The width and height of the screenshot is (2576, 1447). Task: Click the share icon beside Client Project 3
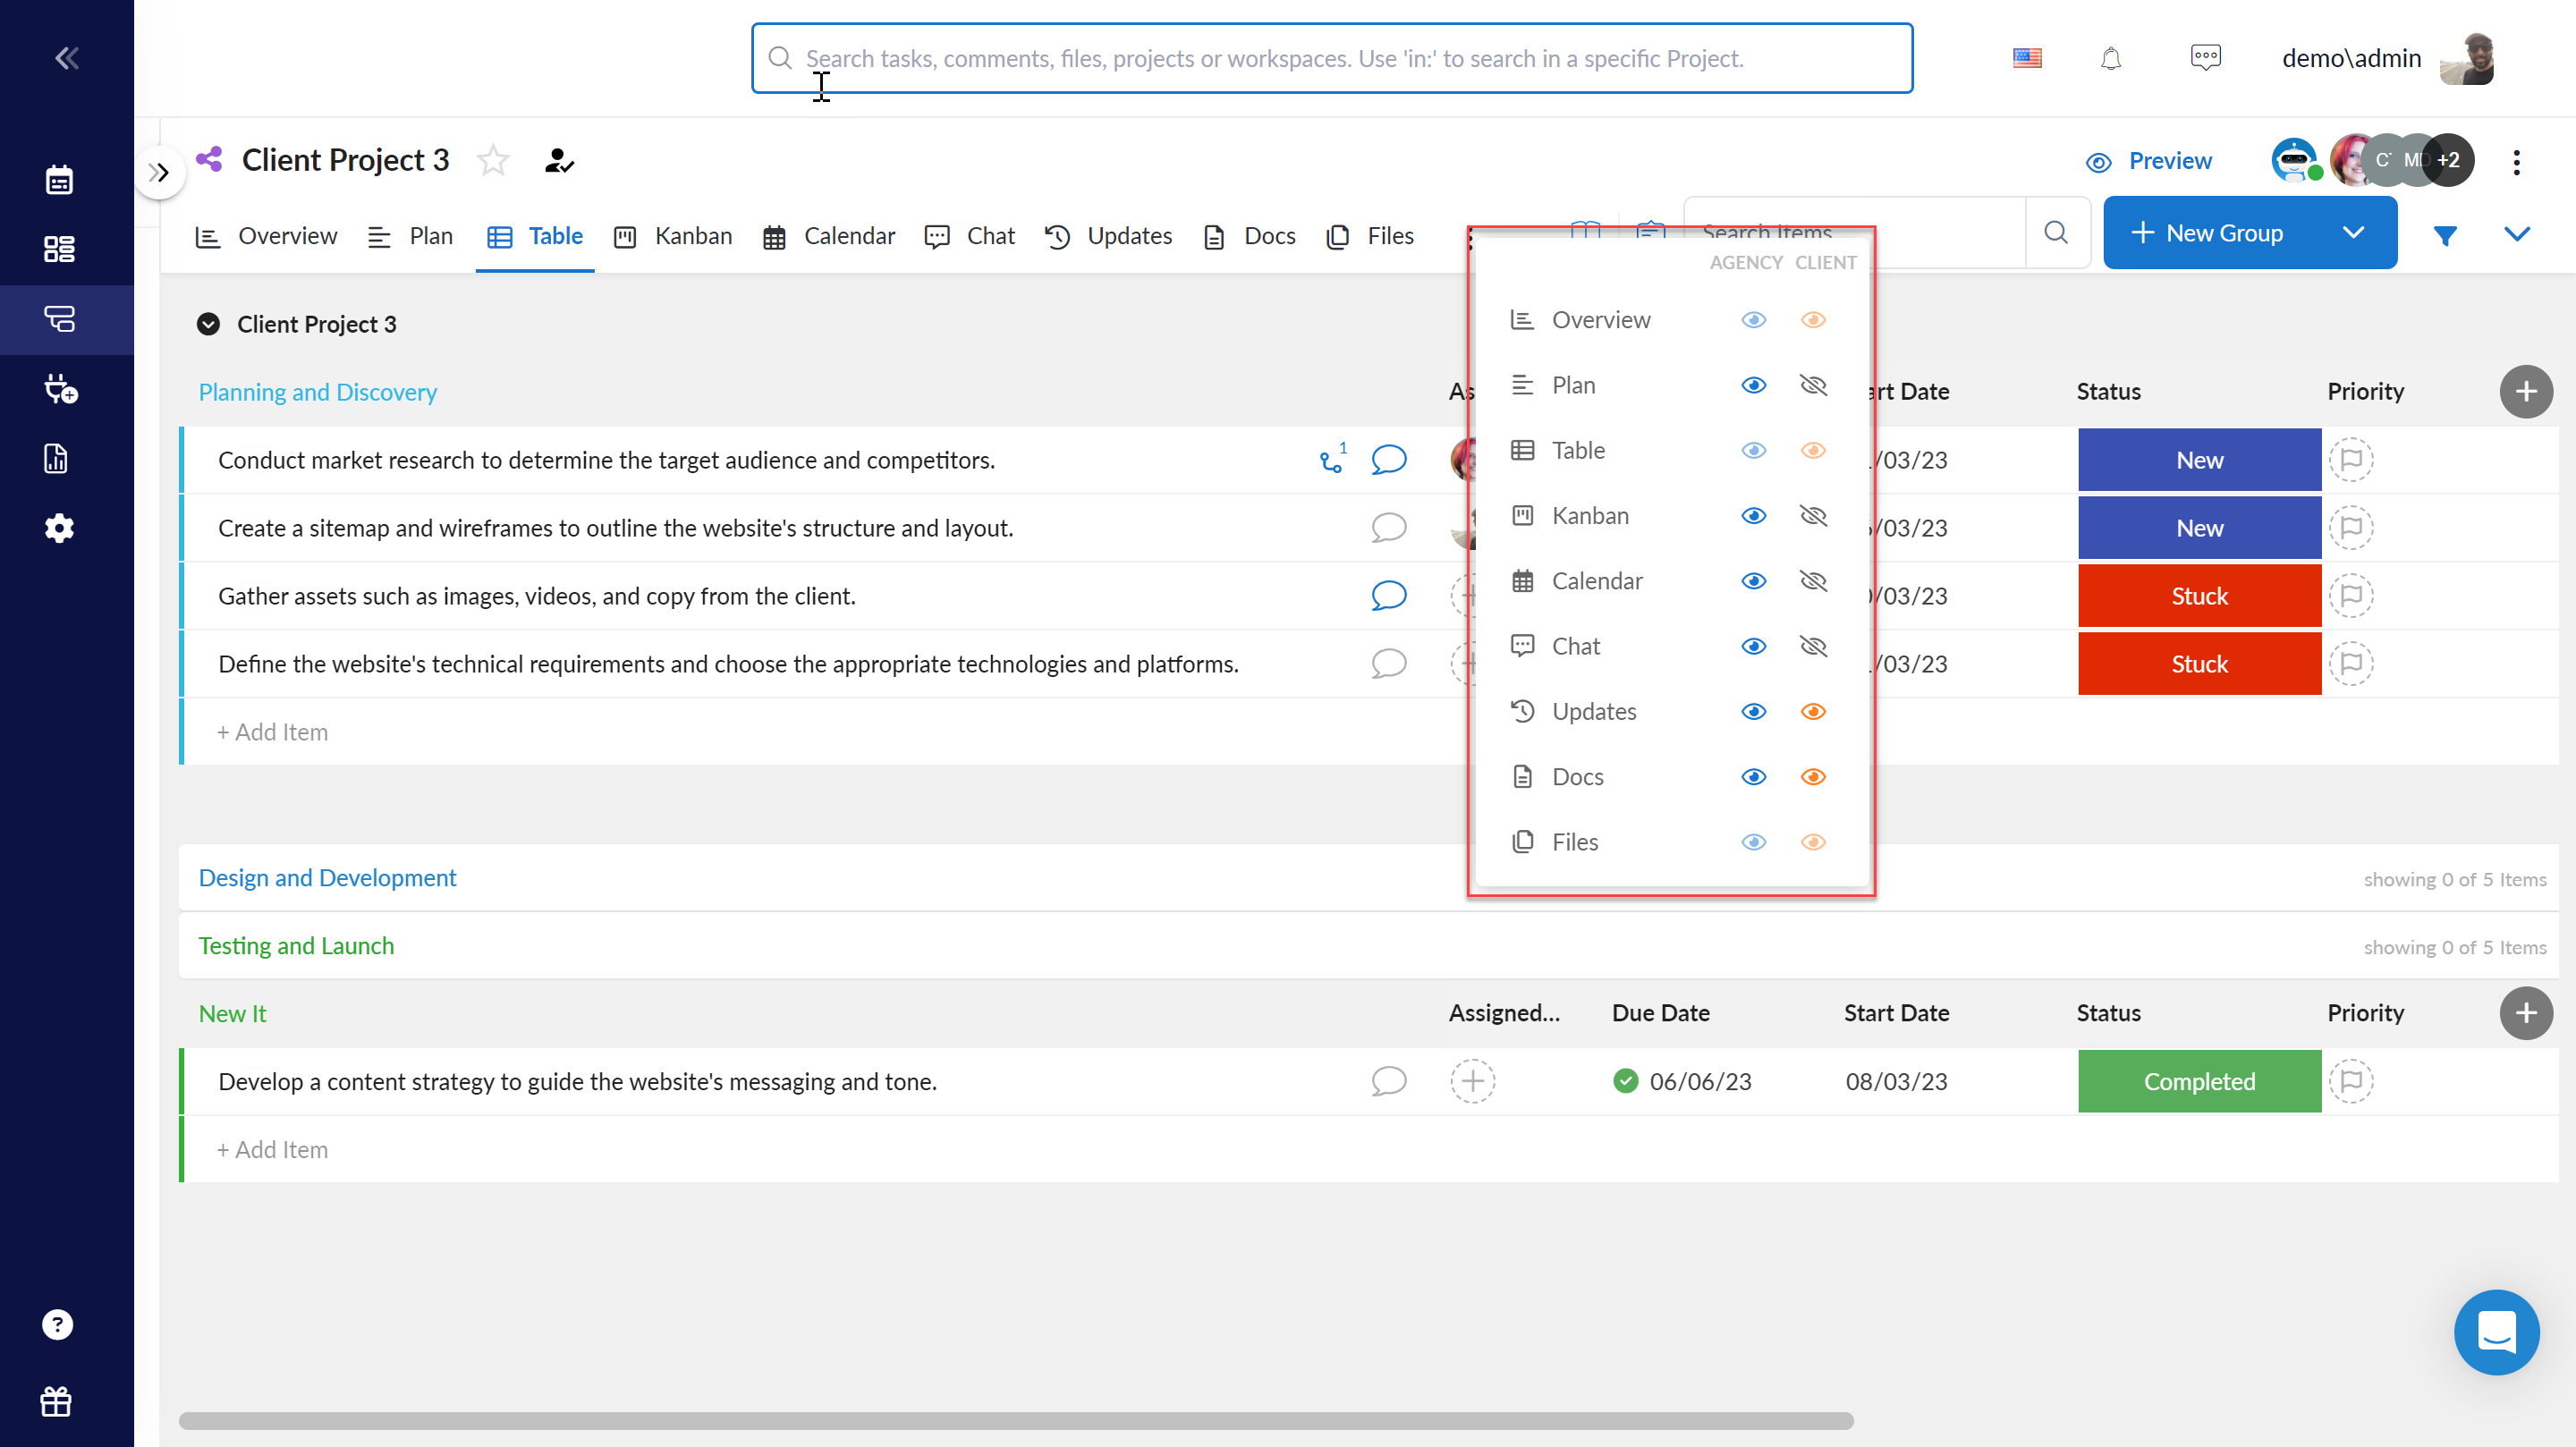point(208,158)
